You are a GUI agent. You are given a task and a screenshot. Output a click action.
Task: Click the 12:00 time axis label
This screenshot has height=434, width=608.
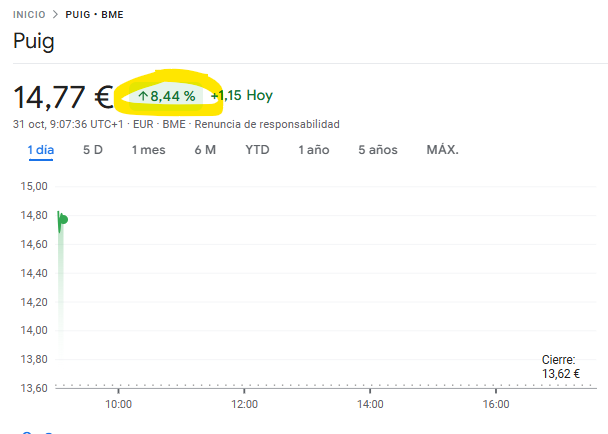pyautogui.click(x=244, y=404)
